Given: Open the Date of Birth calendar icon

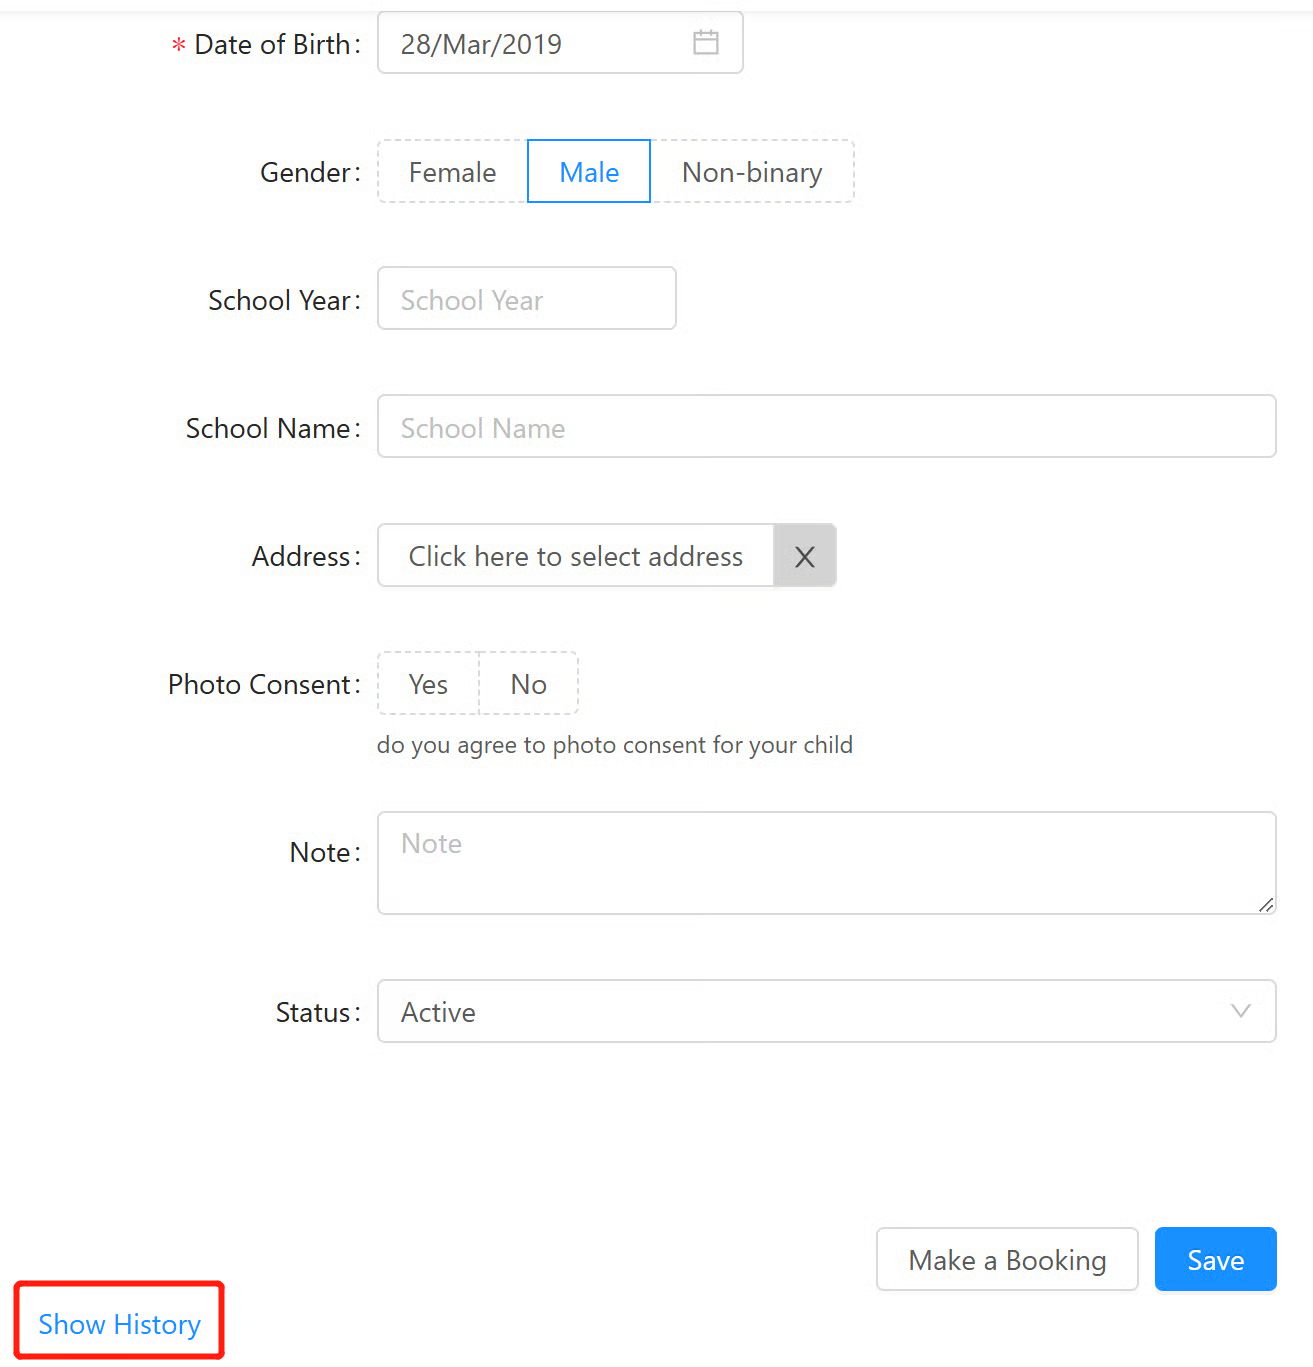Looking at the screenshot, I should tap(705, 43).
